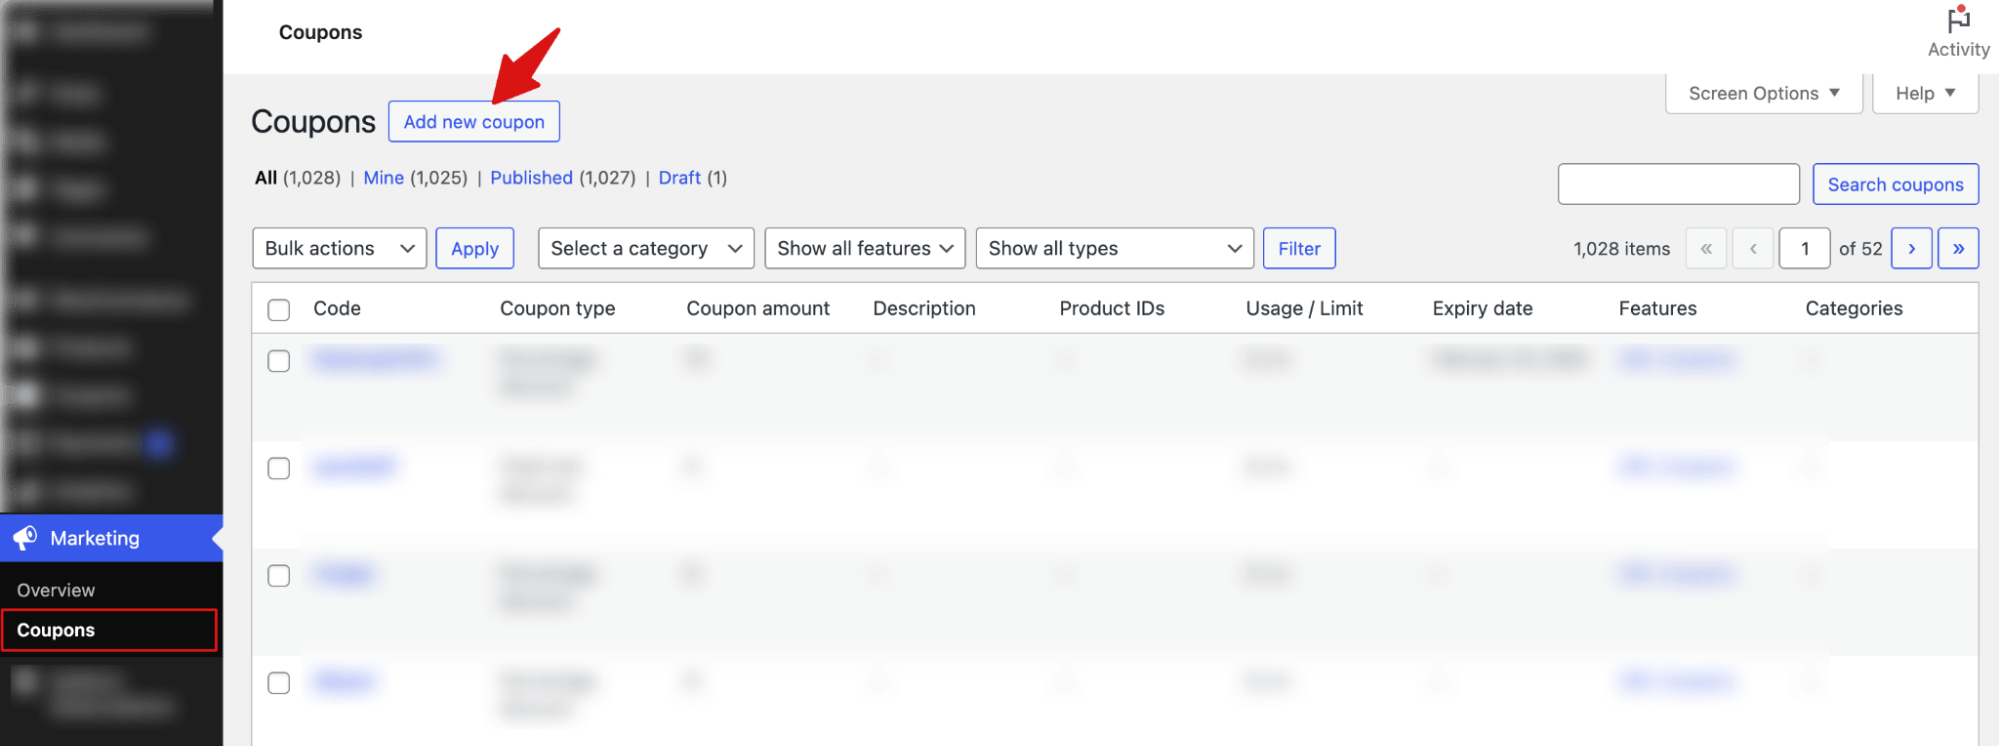Open Overview in the Marketing submenu
Screen dimensions: 1999x746
56,590
